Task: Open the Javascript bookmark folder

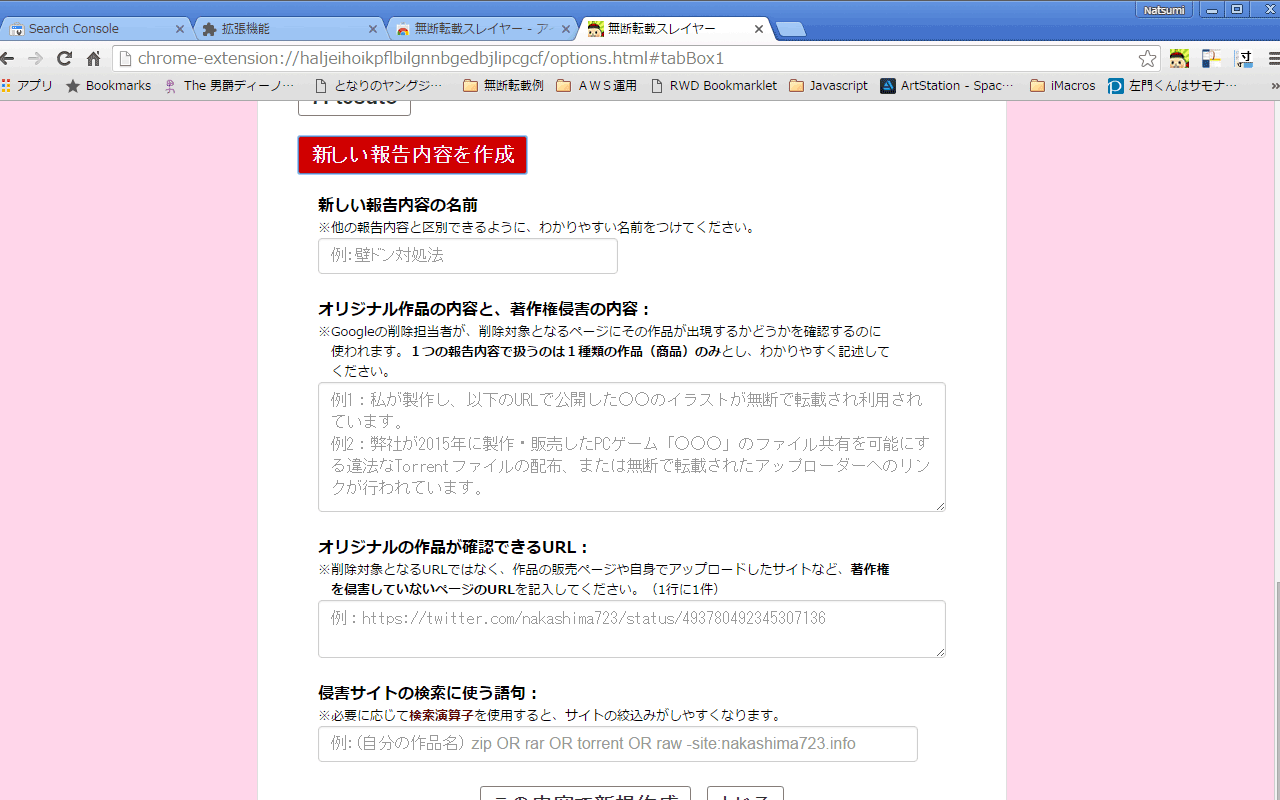Action: [x=828, y=86]
